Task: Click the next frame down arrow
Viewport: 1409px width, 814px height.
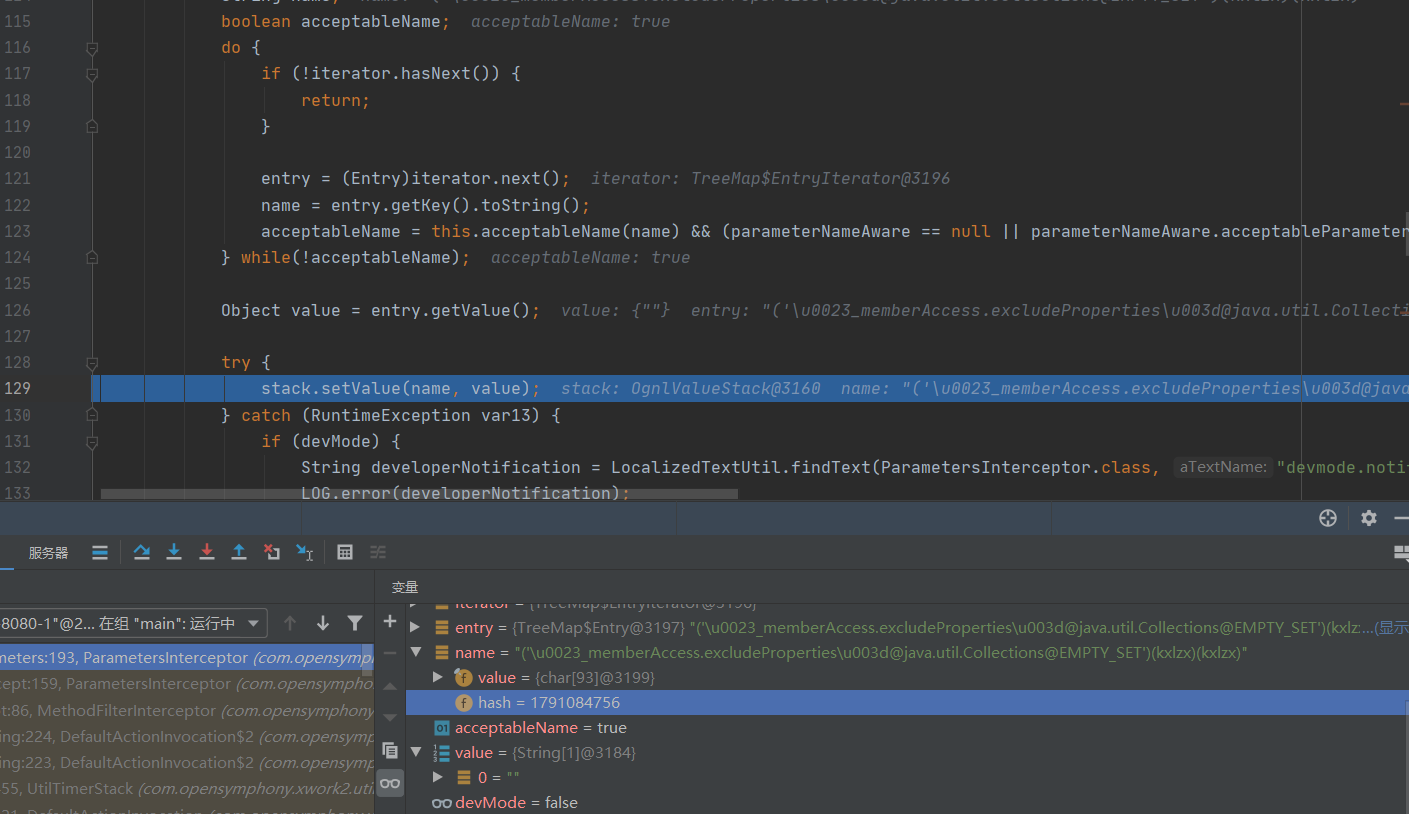Action: click(323, 623)
